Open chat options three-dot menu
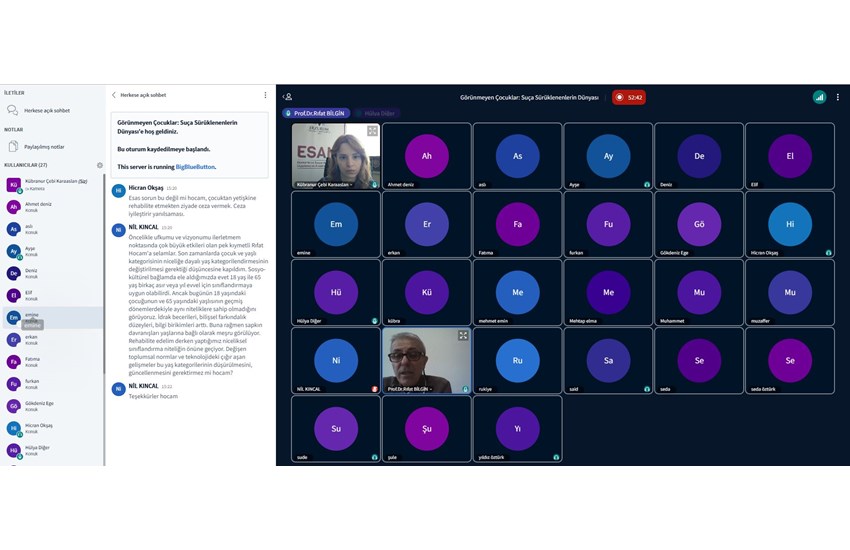 point(265,95)
